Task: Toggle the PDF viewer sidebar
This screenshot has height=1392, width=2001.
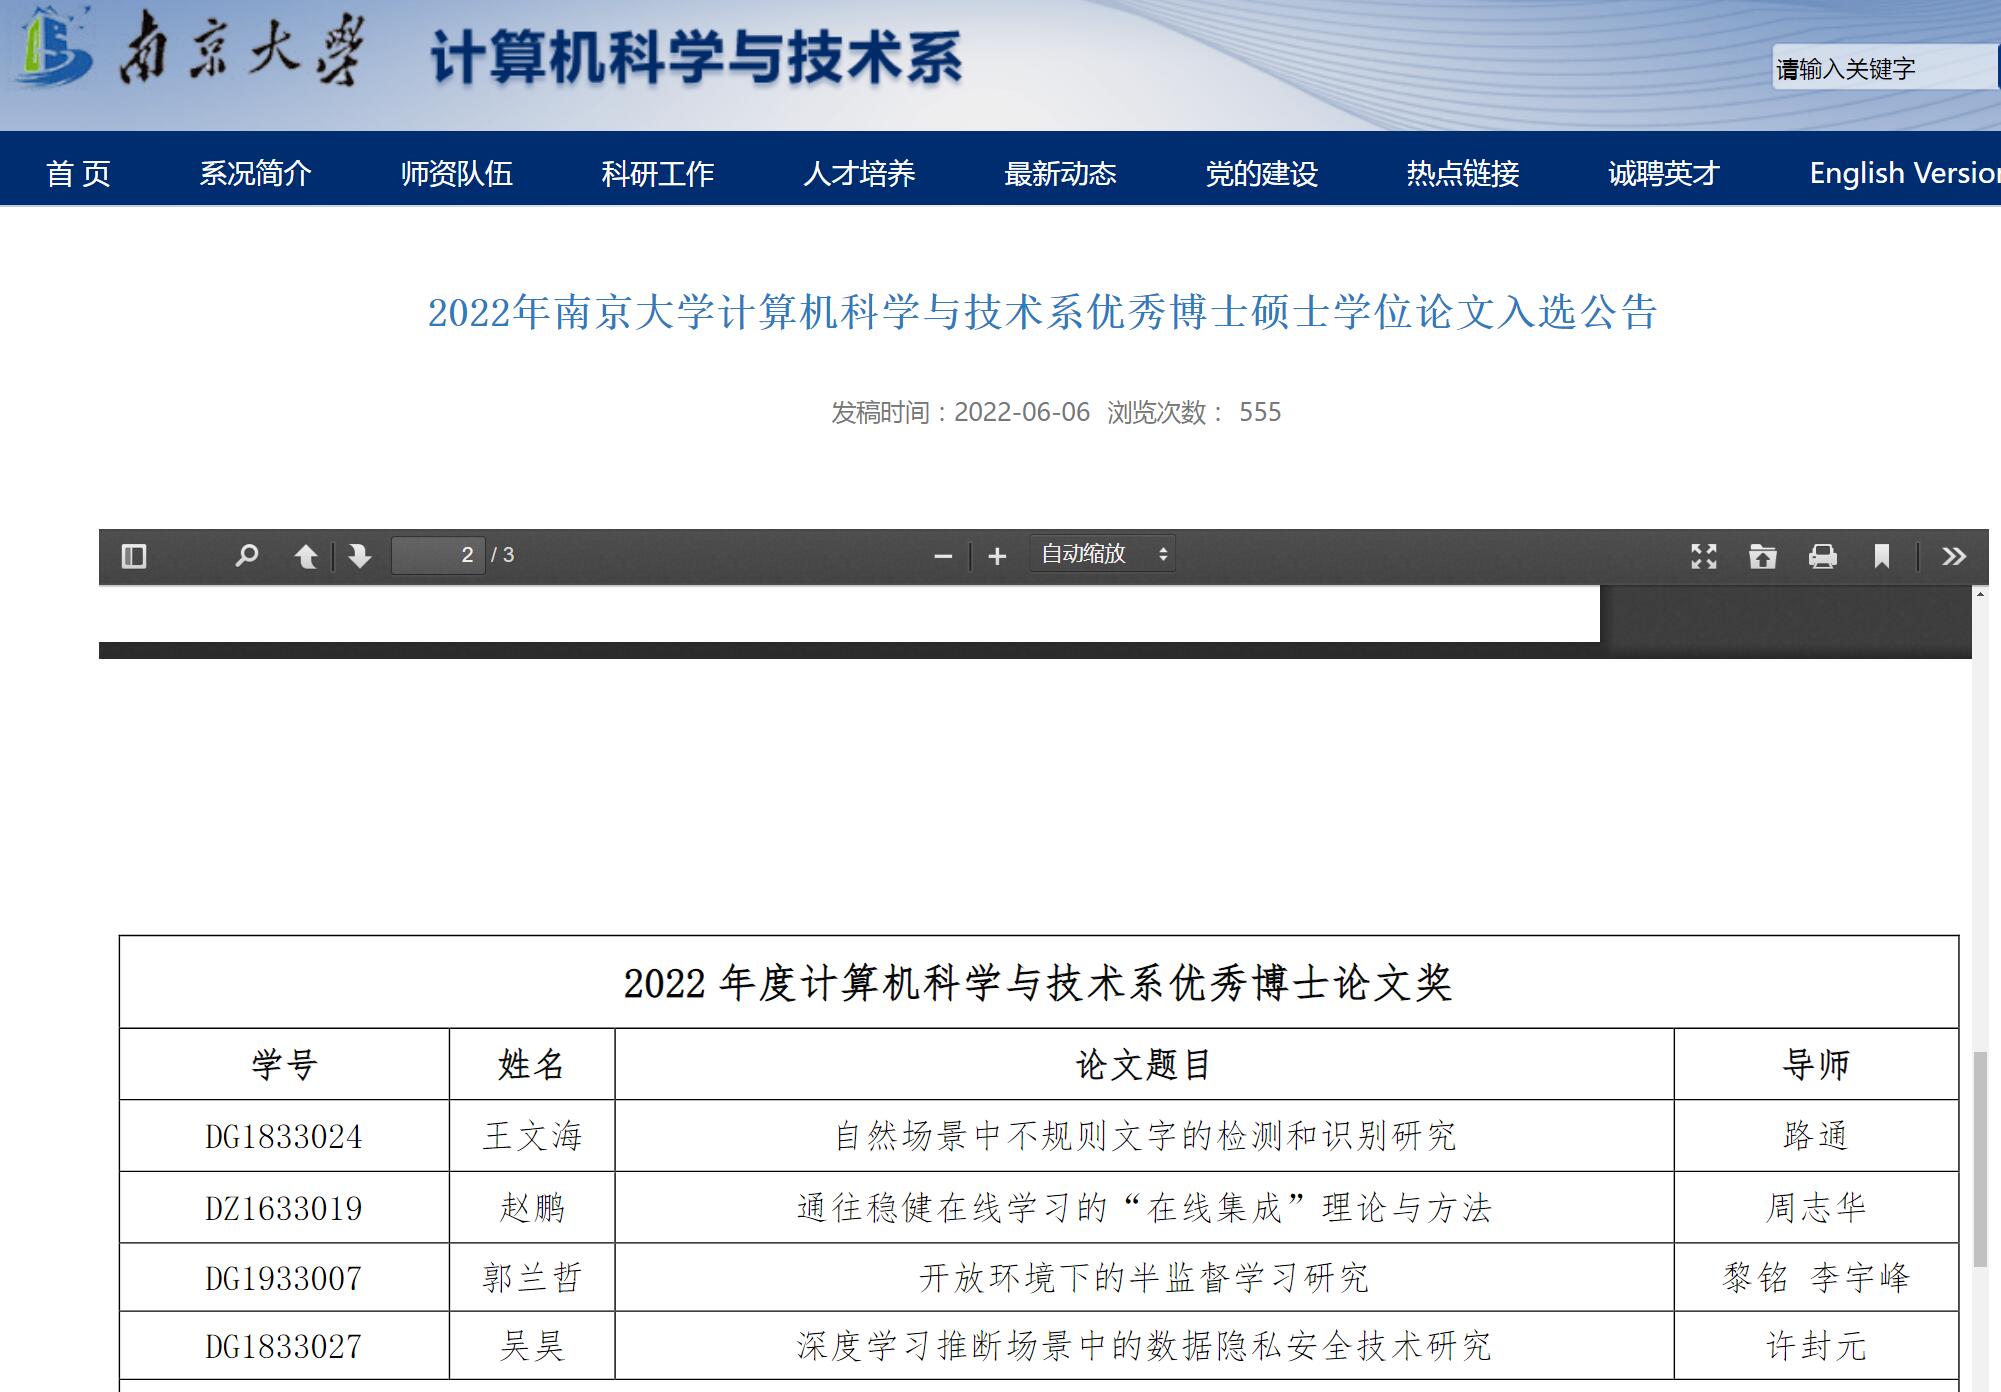Action: coord(134,556)
